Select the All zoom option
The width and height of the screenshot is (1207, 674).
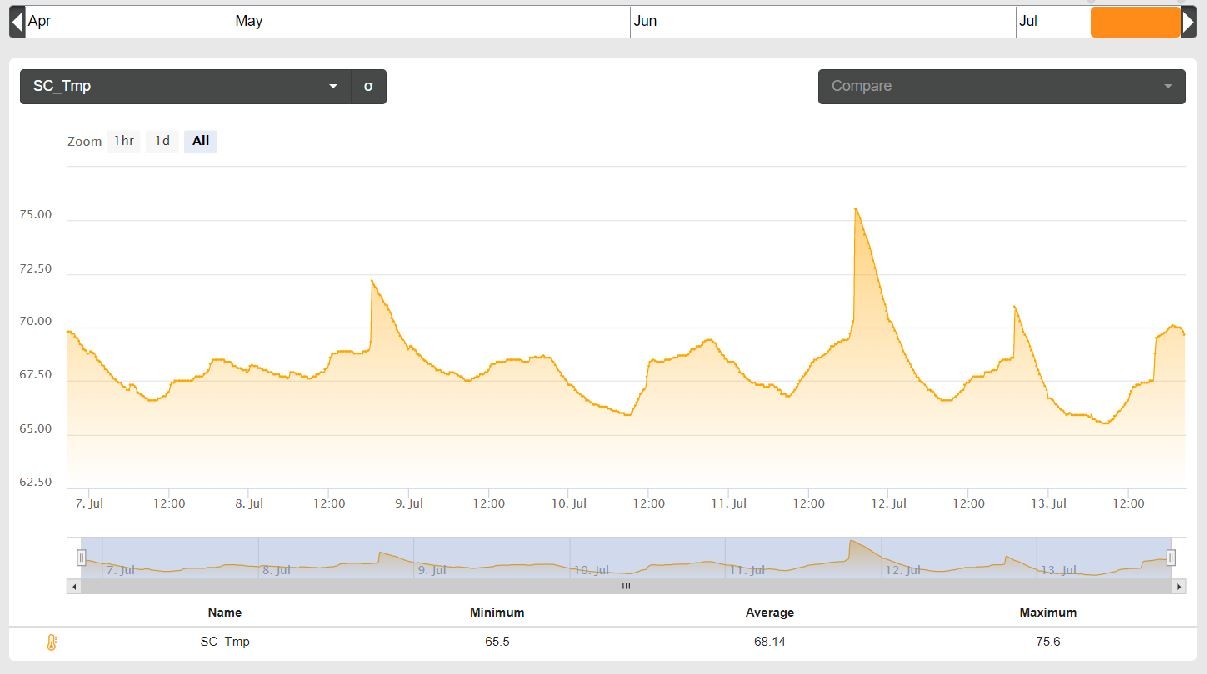pyautogui.click(x=200, y=141)
